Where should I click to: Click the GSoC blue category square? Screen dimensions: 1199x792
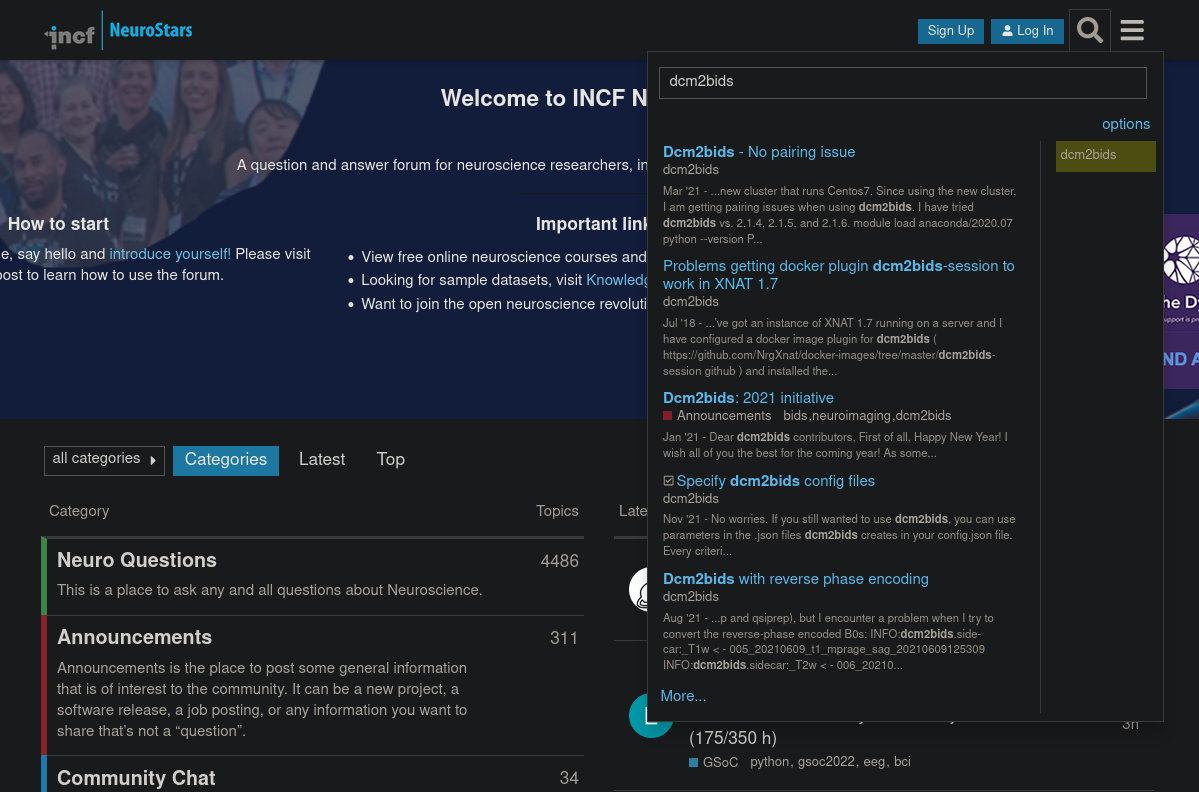click(694, 762)
